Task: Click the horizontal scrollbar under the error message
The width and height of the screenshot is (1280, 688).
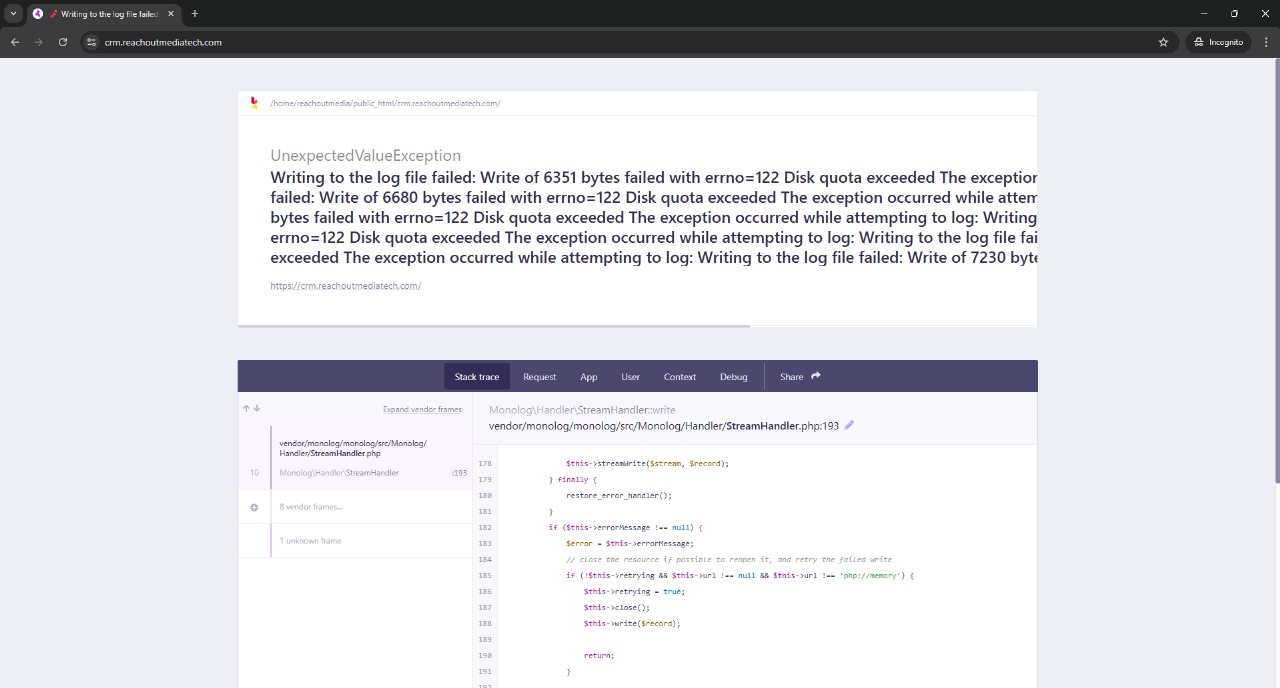Action: pyautogui.click(x=493, y=326)
